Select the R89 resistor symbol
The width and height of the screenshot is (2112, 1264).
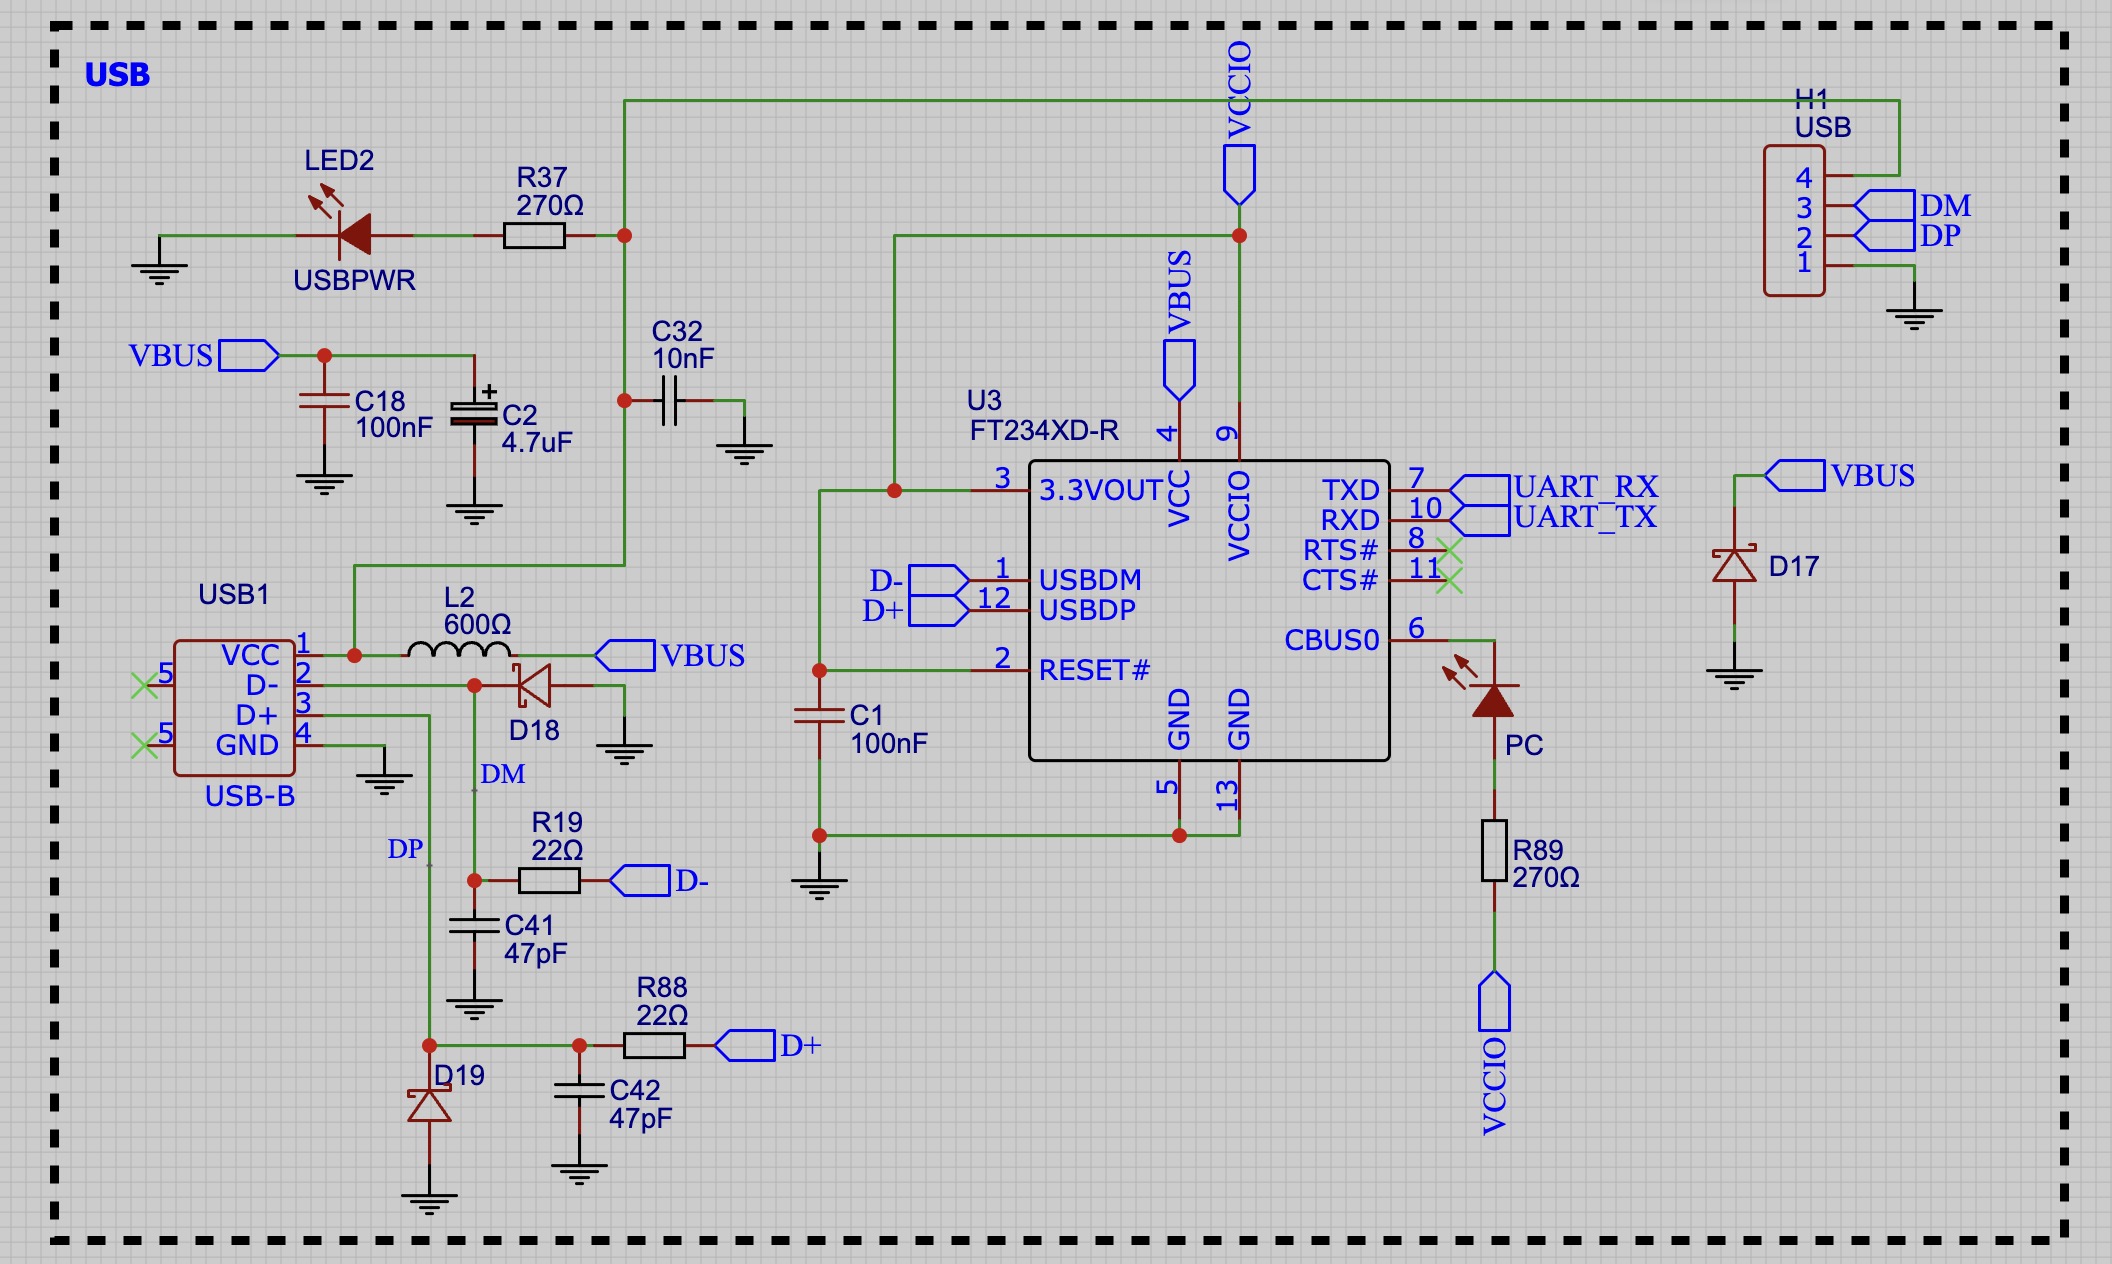tap(1494, 851)
